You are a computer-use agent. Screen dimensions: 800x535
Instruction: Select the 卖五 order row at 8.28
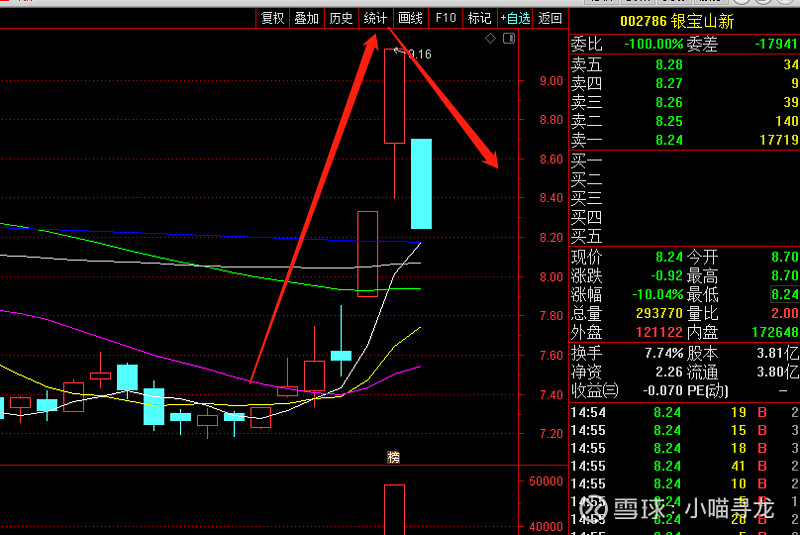pyautogui.click(x=684, y=64)
